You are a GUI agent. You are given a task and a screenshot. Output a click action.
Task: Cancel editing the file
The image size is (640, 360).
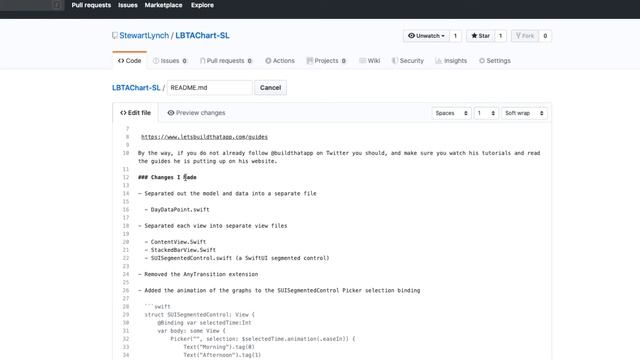click(270, 88)
